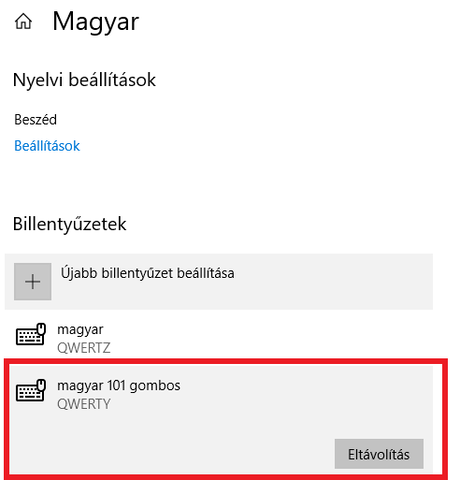
Task: Click the Billentyűzetek section heading
Action: coord(69,224)
